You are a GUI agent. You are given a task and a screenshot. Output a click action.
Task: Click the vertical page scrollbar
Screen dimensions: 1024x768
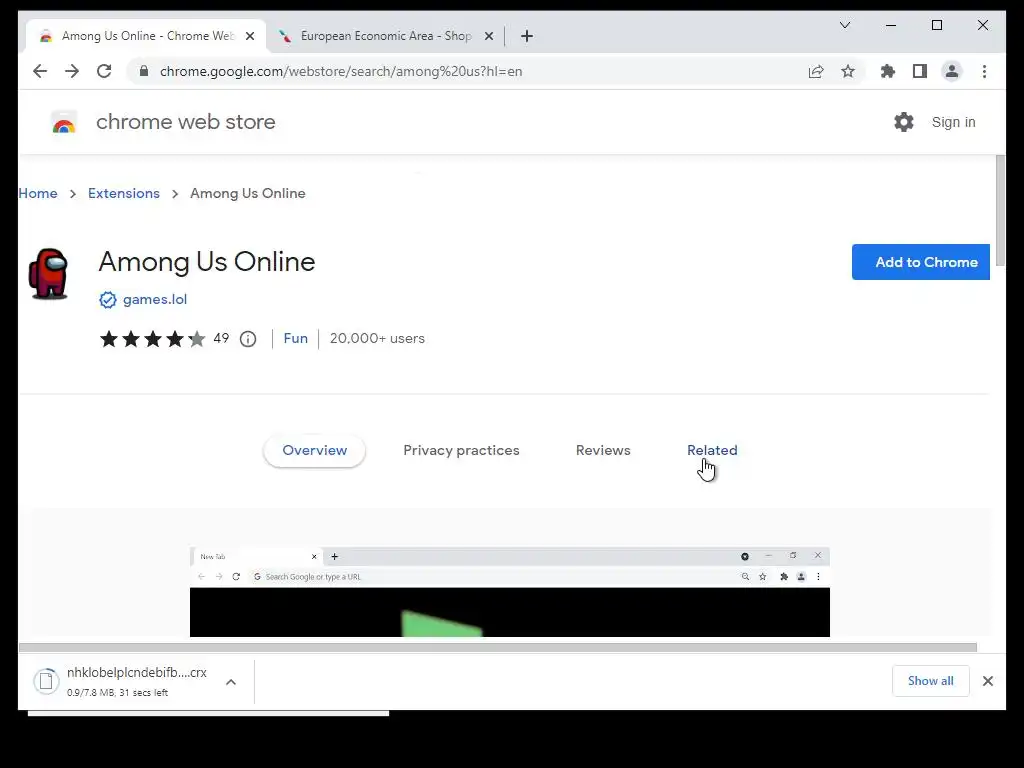(1000, 210)
